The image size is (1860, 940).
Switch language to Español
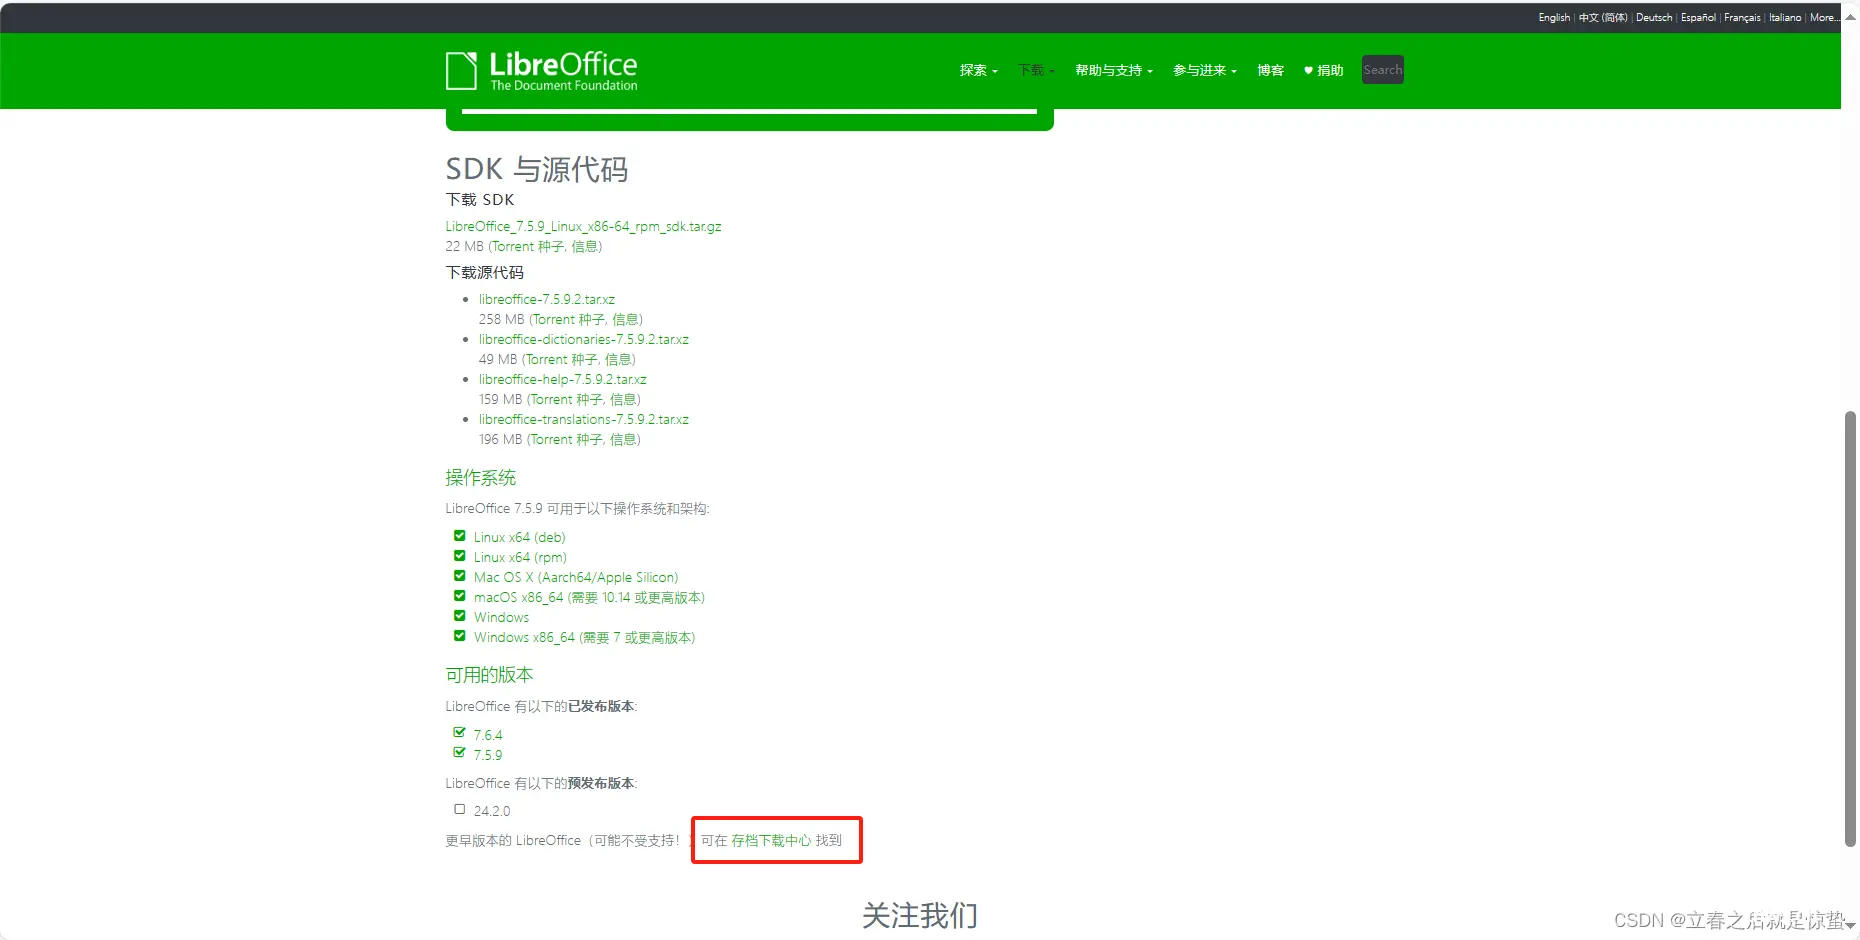pos(1698,17)
